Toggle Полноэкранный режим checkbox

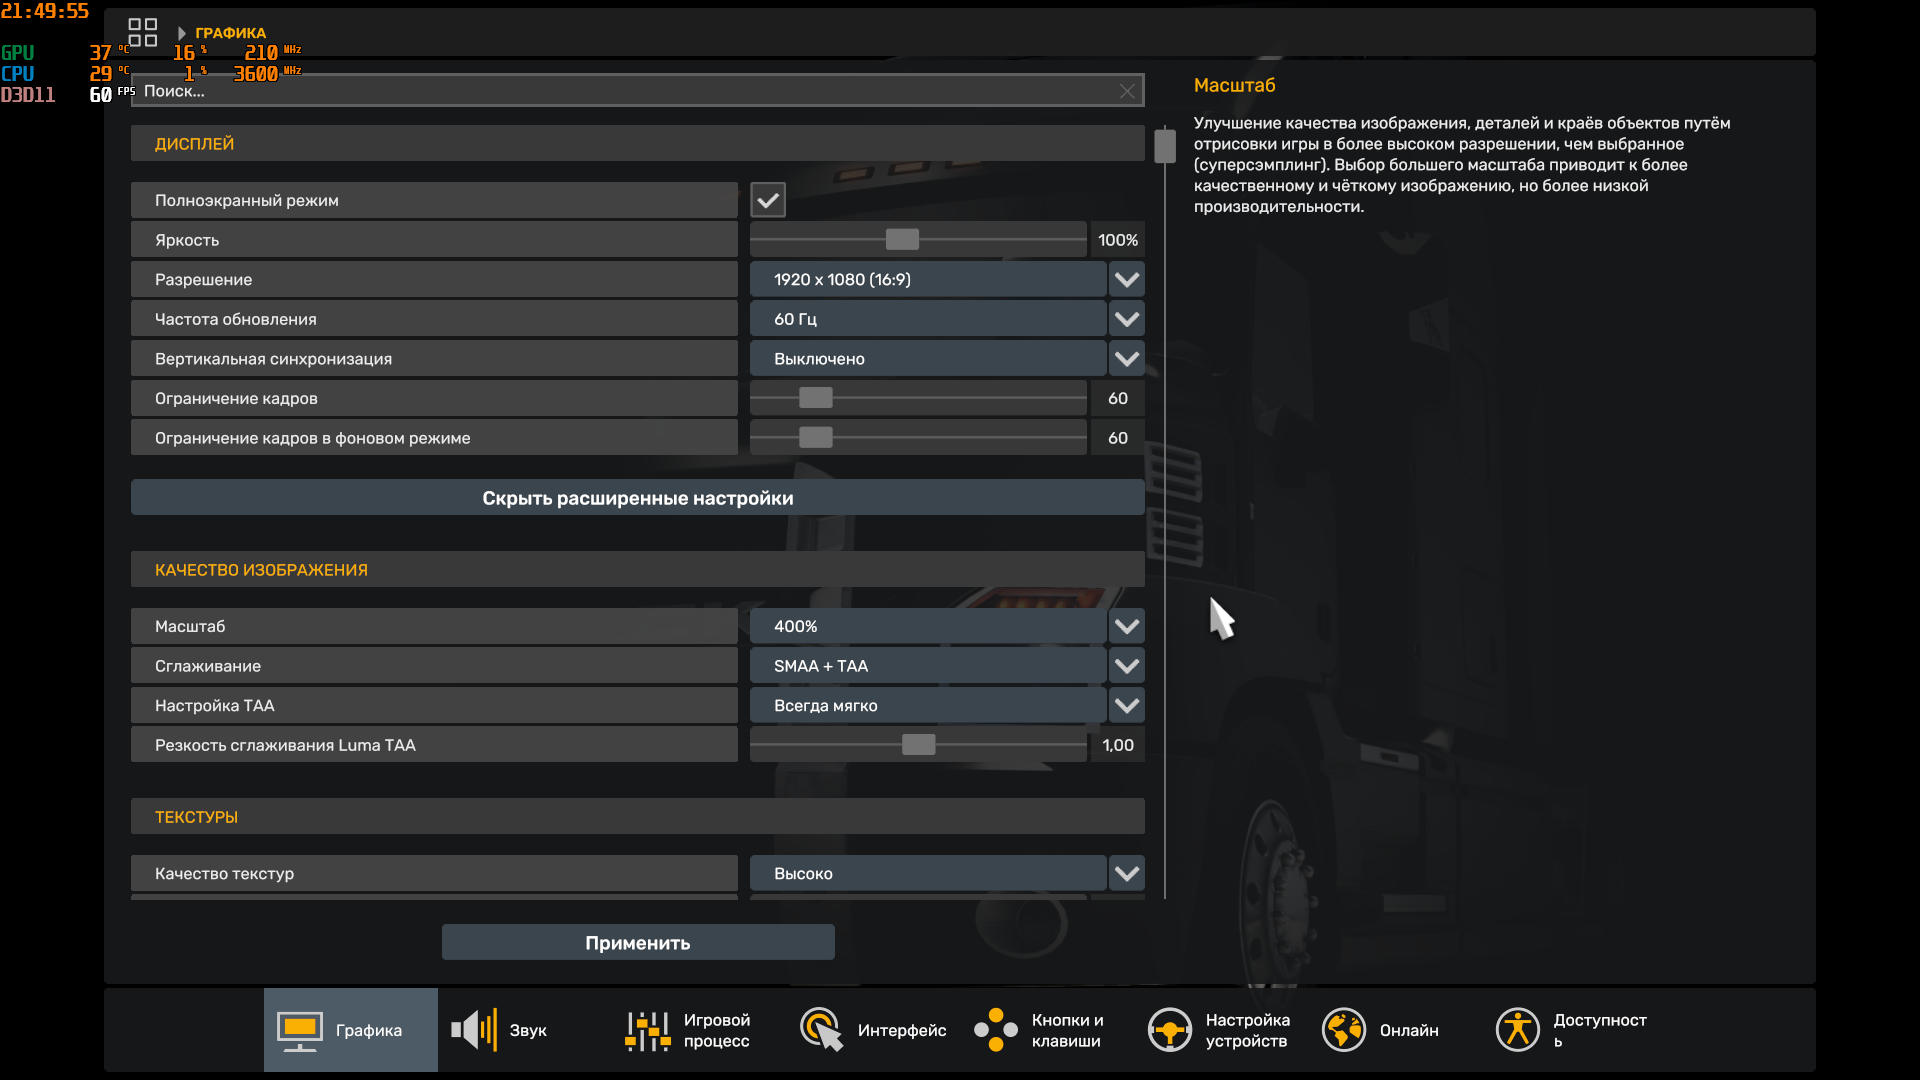click(x=768, y=200)
